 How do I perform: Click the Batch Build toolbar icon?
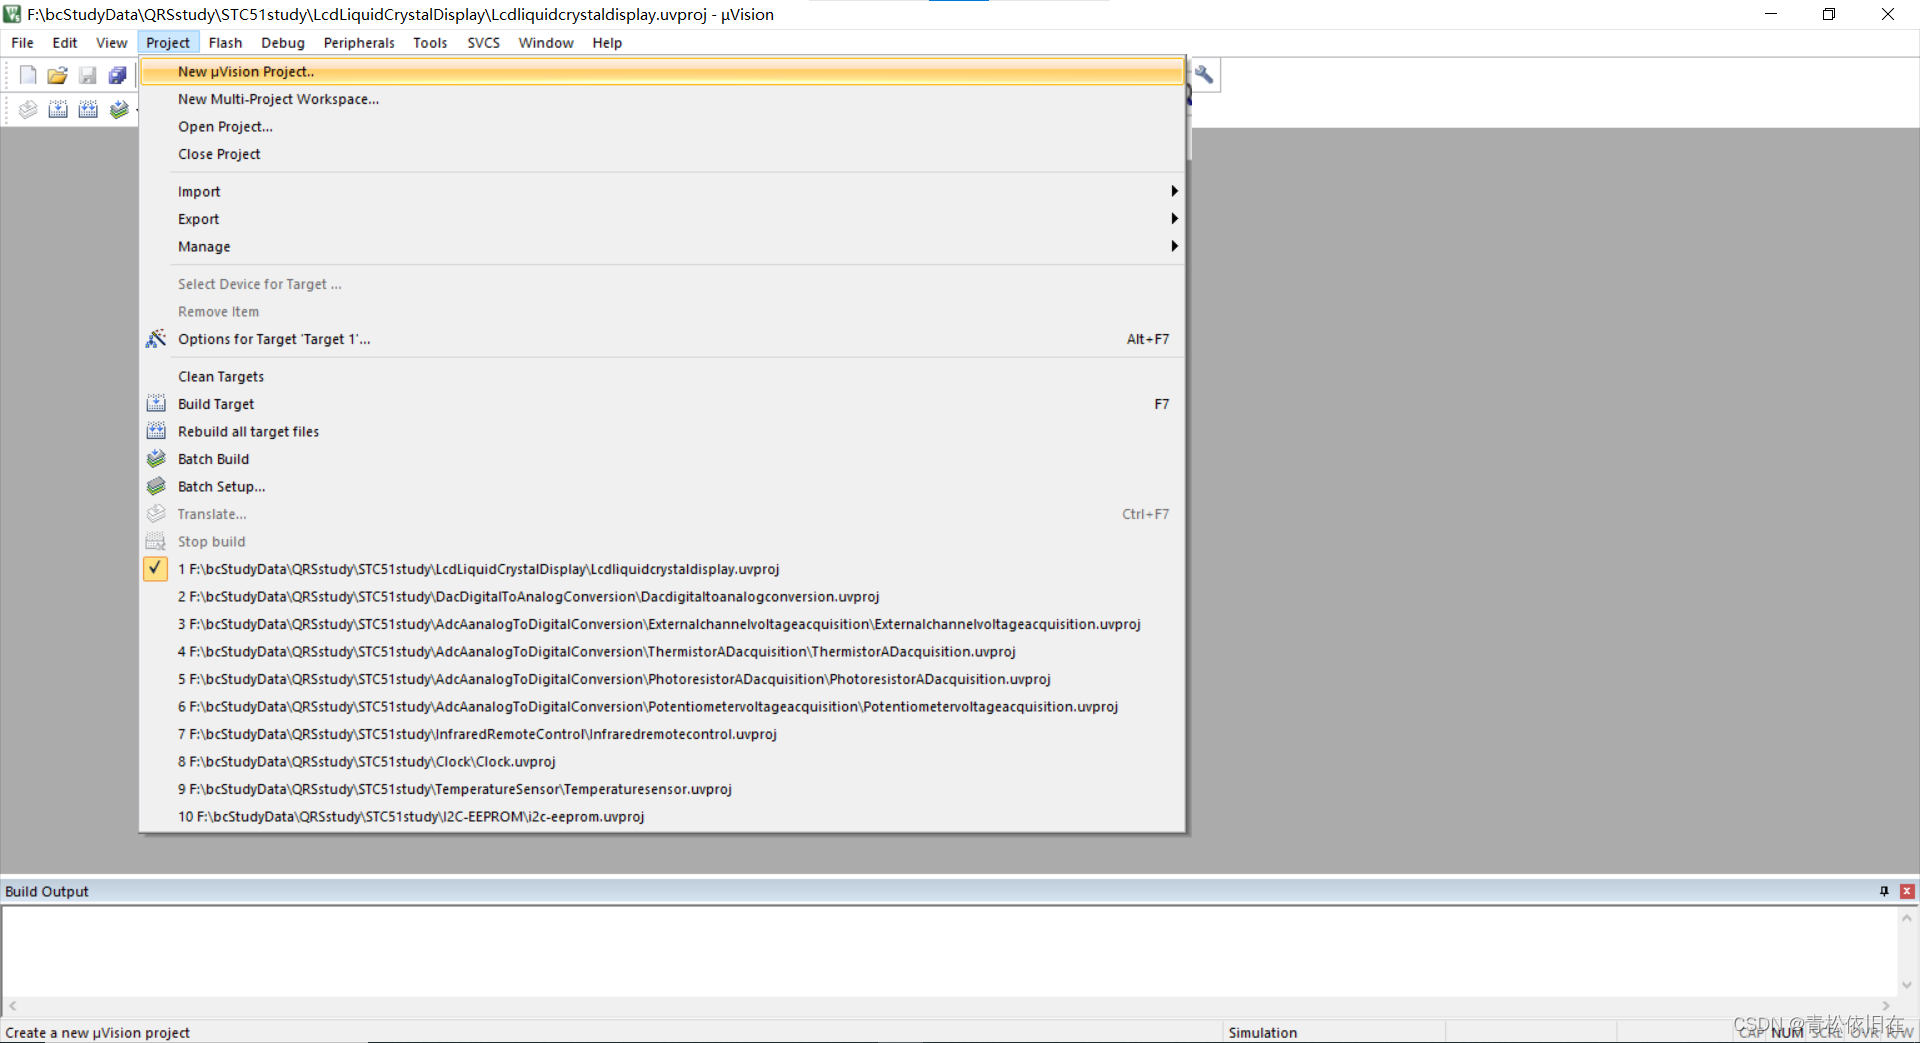[119, 109]
